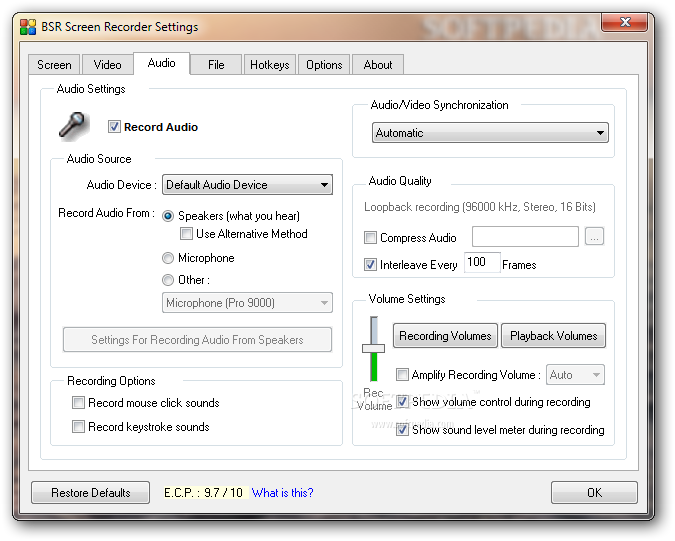Show the About tab
This screenshot has width=675, height=541.
[x=378, y=65]
